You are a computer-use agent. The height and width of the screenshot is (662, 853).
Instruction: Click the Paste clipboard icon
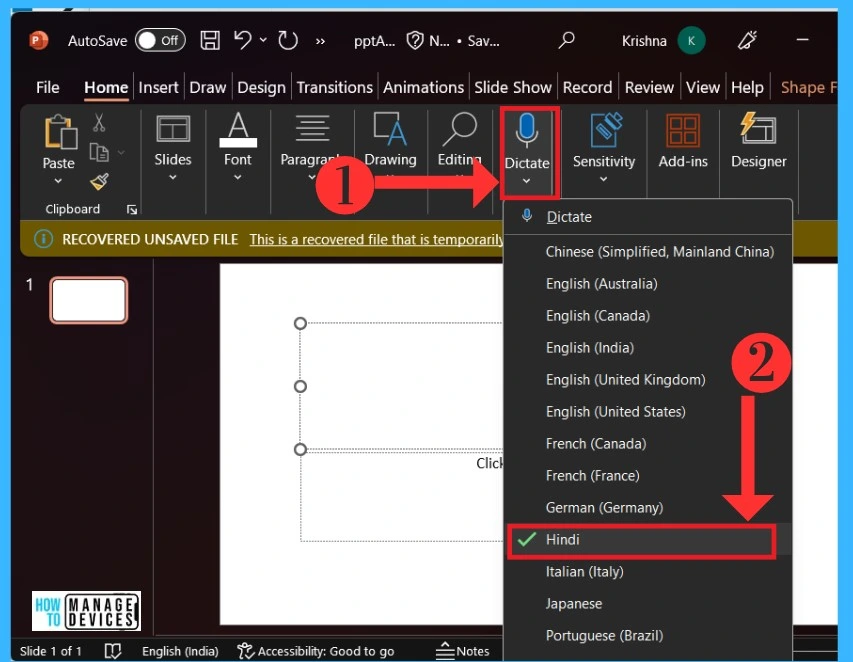coord(59,132)
